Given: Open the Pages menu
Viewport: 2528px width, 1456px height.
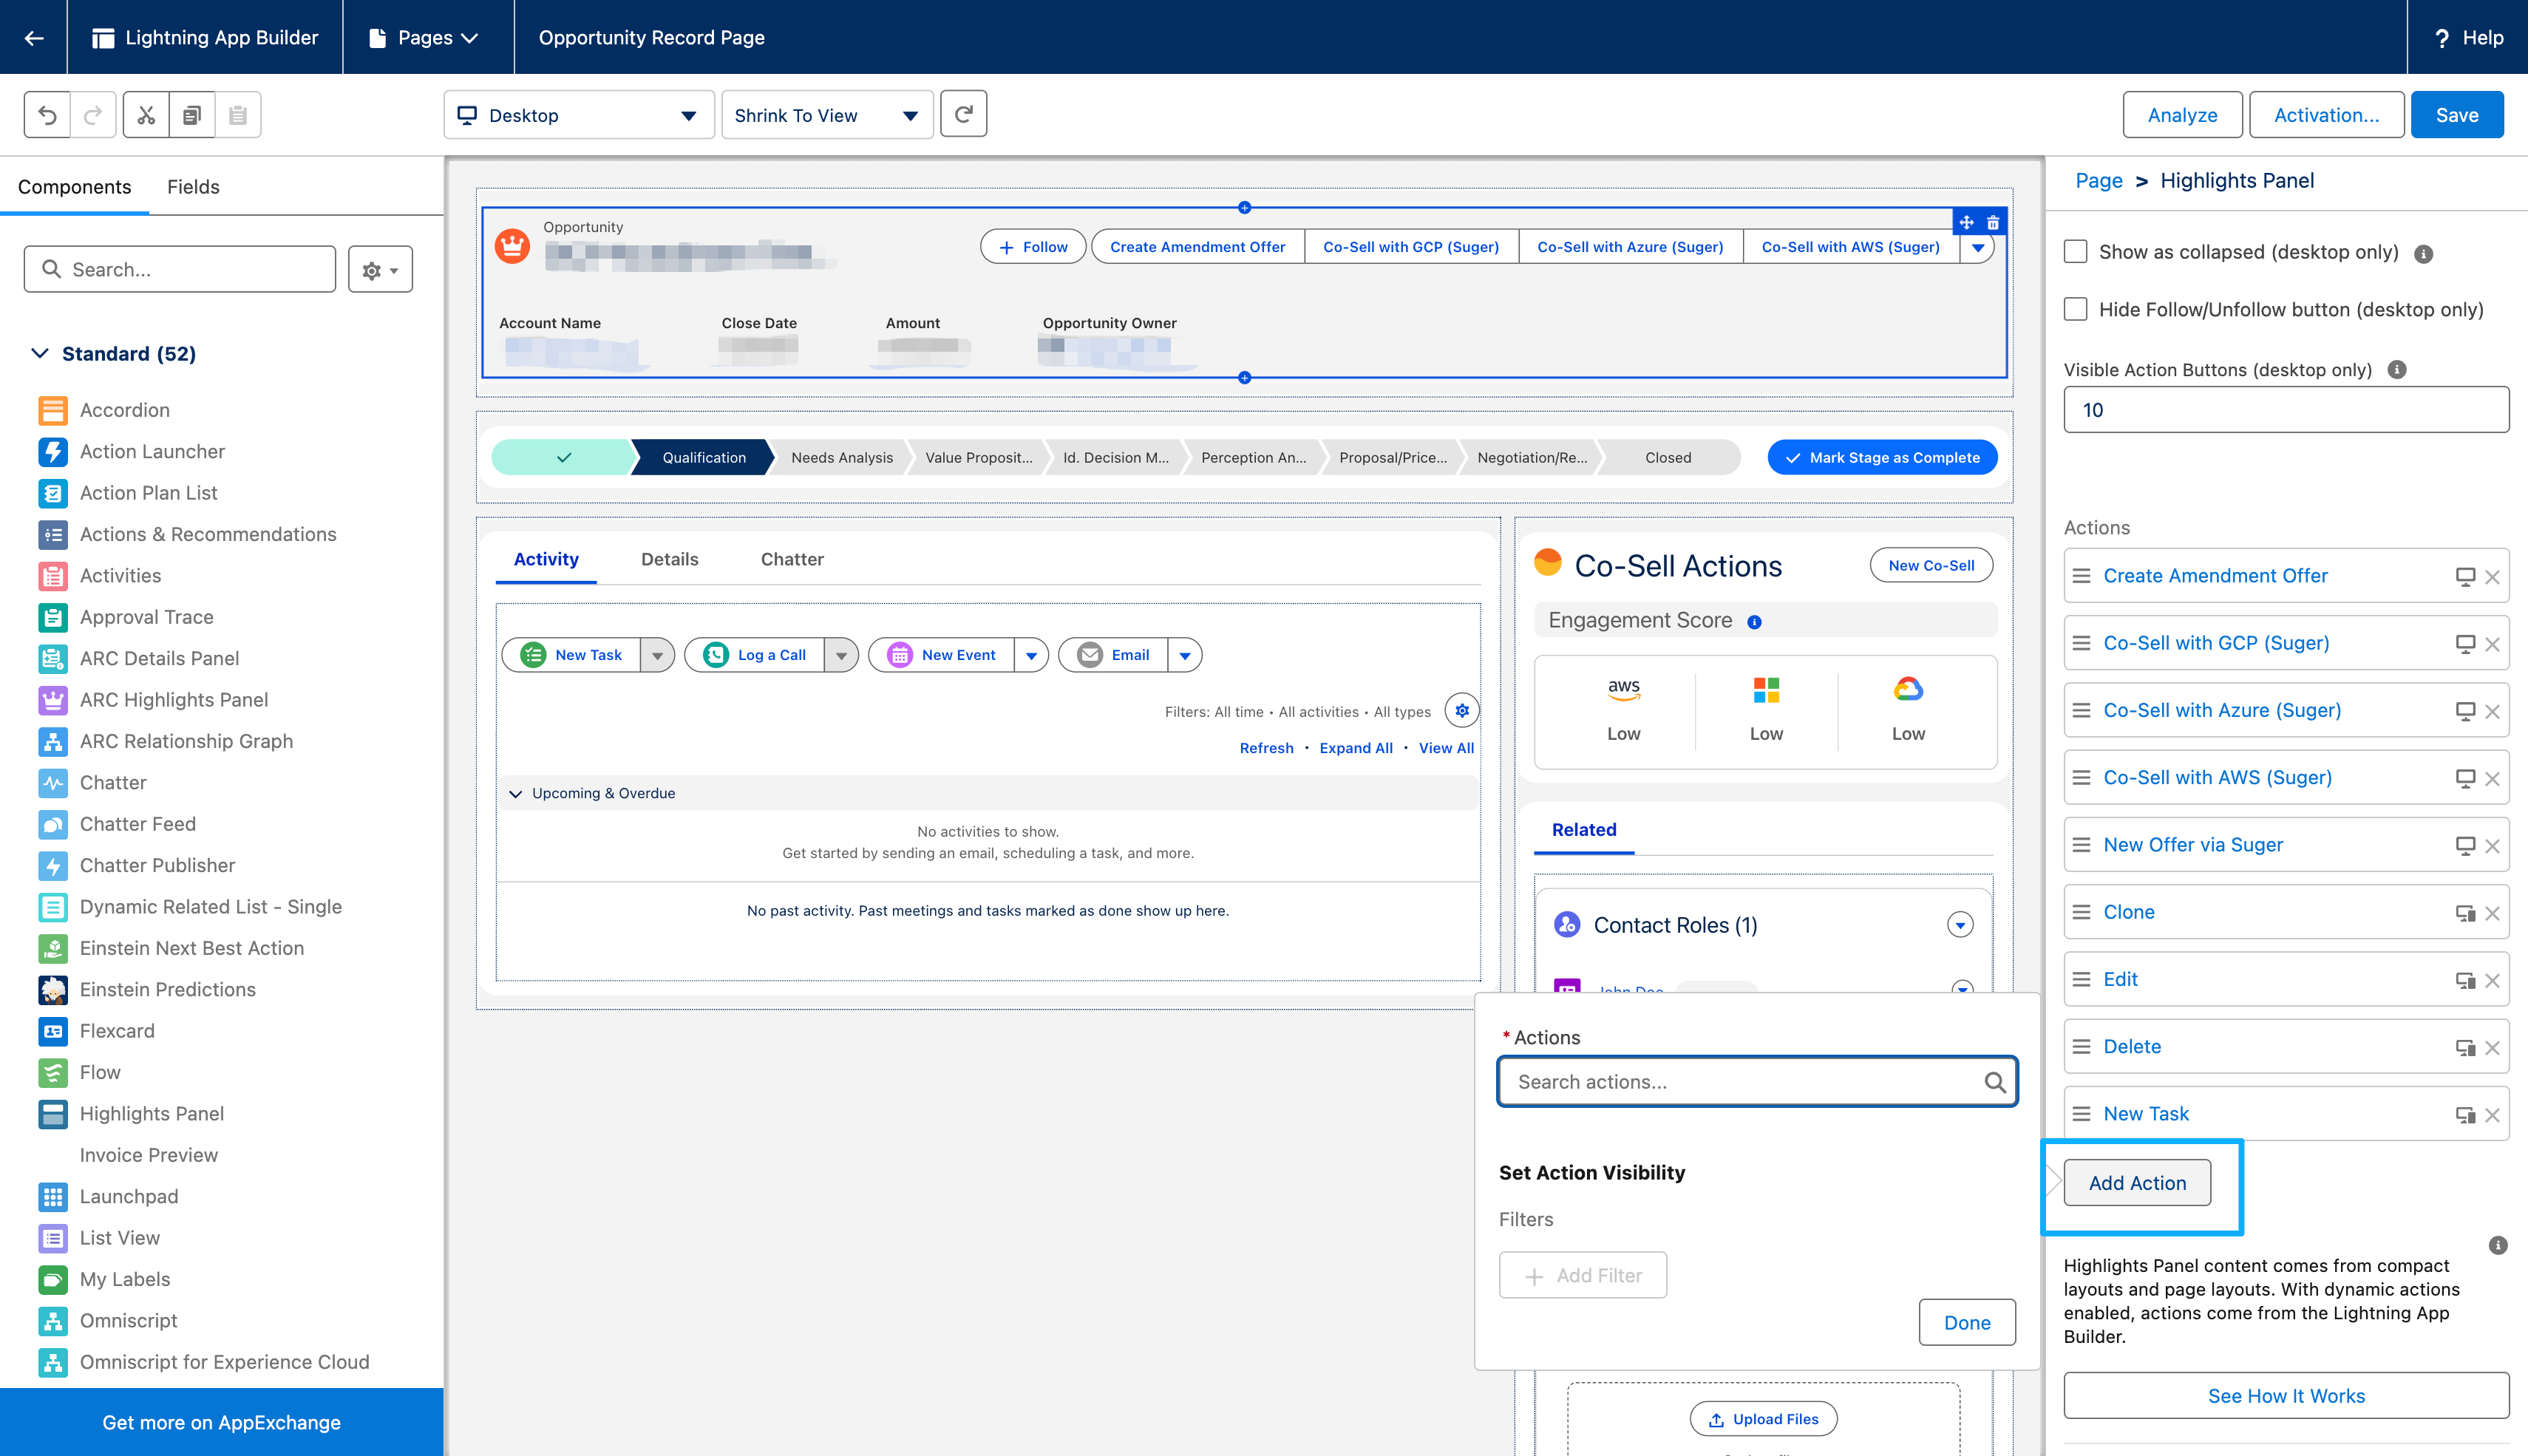Looking at the screenshot, I should pos(425,37).
